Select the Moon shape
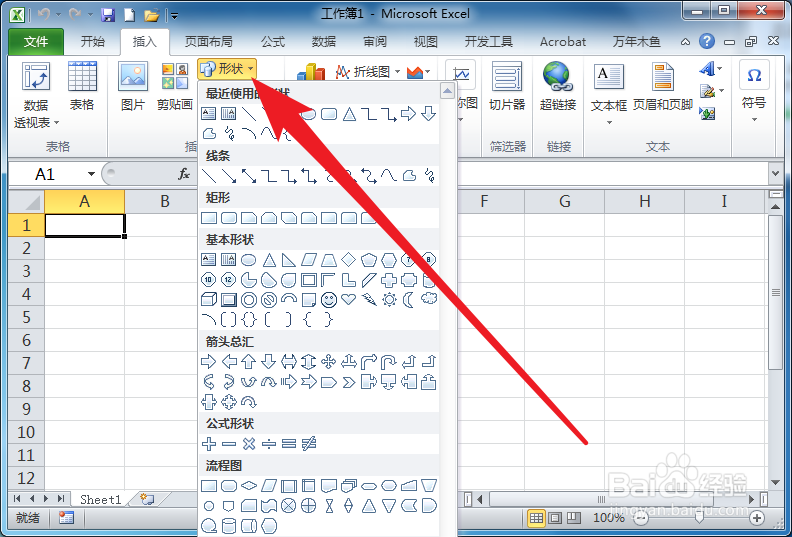The image size is (792, 537). (409, 300)
